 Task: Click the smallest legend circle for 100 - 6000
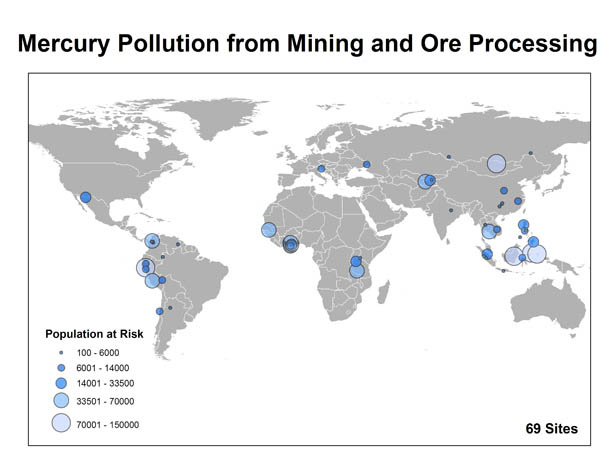[60, 354]
